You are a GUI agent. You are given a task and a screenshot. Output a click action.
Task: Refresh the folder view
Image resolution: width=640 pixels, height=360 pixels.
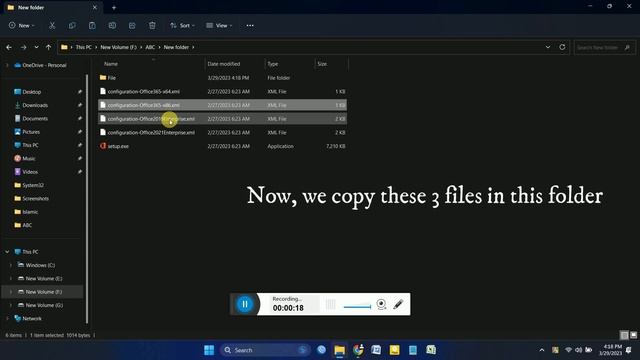(562, 47)
